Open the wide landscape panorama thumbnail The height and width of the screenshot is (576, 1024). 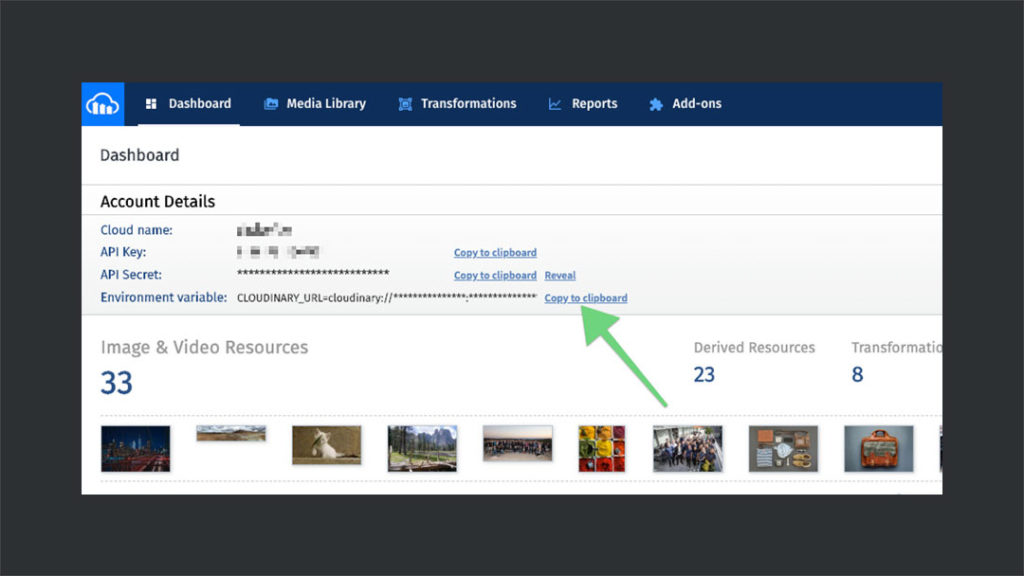pos(231,434)
